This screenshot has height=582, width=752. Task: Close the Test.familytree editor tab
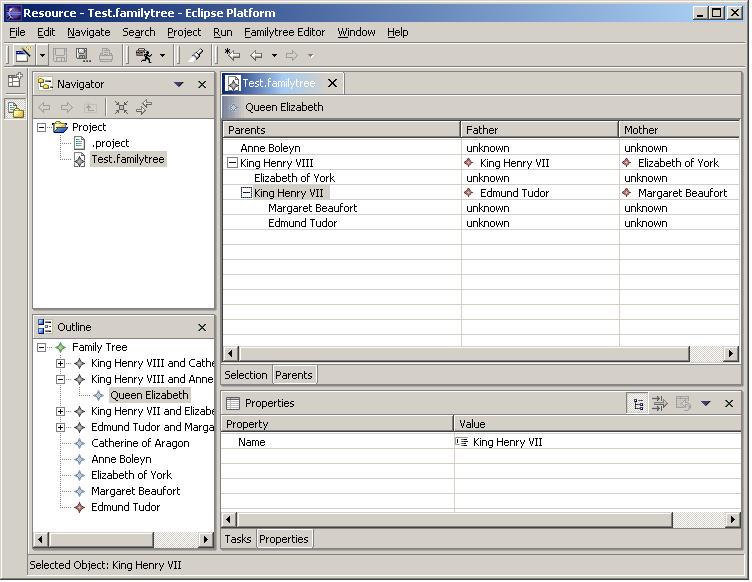(332, 83)
